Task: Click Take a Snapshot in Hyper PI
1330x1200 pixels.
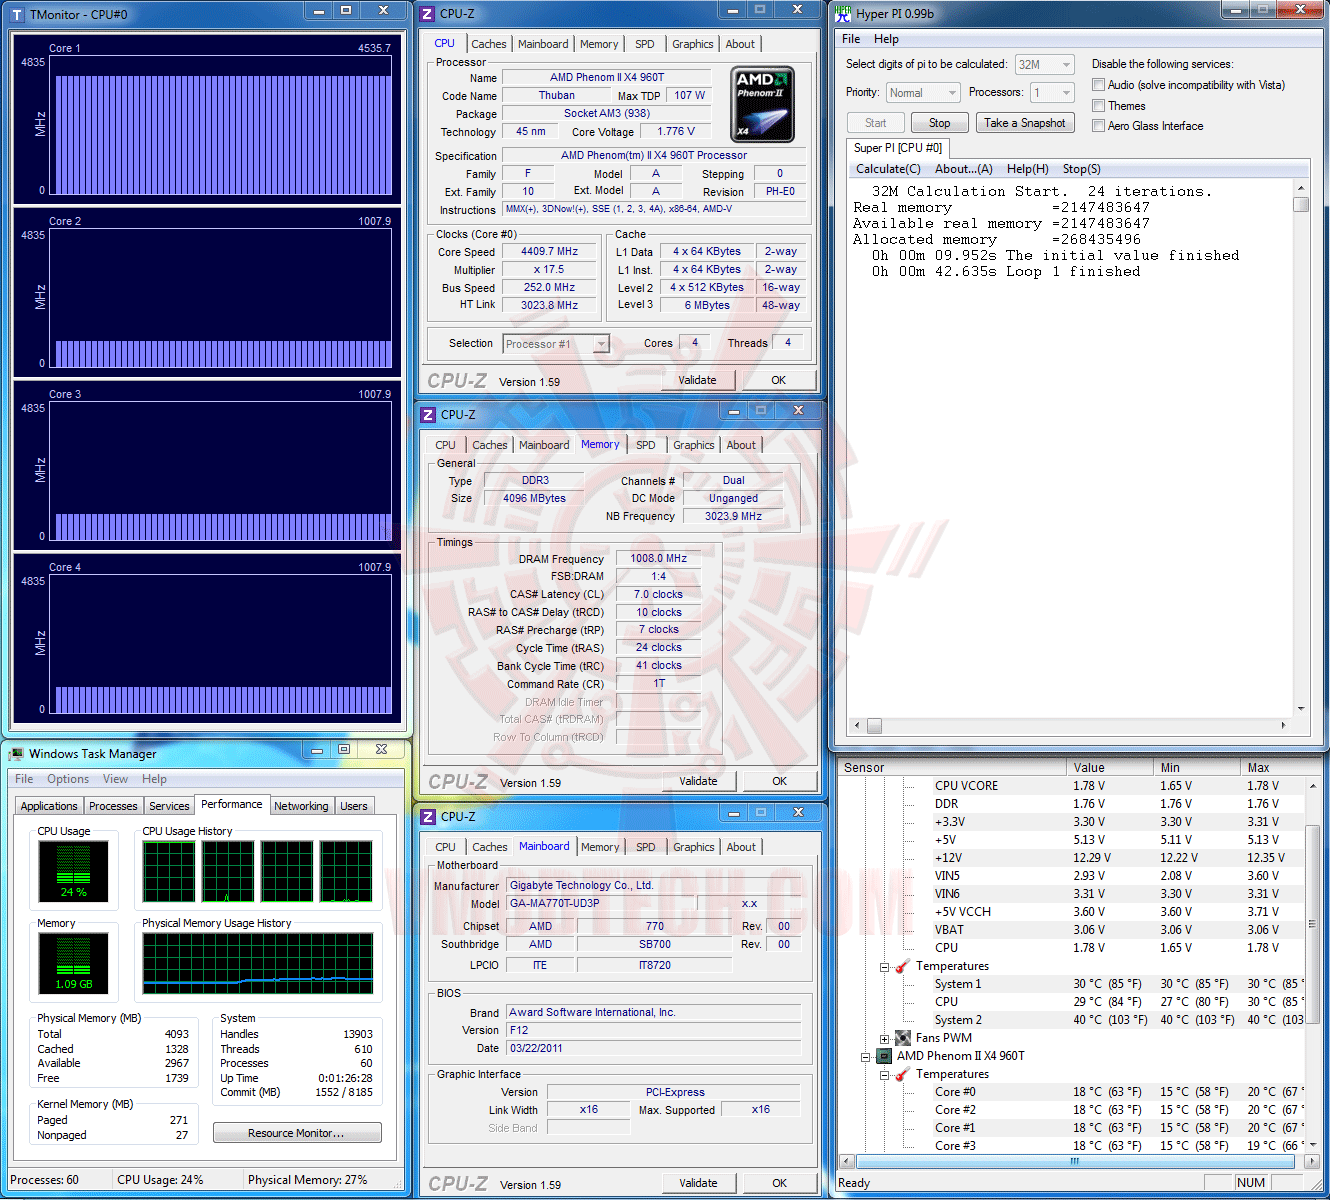Action: tap(1025, 123)
